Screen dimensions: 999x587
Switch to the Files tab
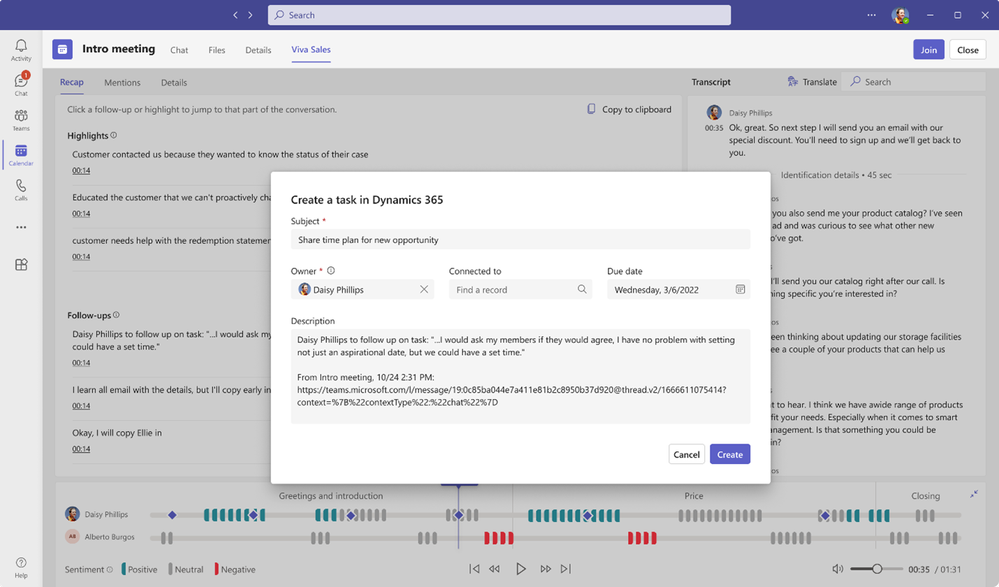click(217, 50)
